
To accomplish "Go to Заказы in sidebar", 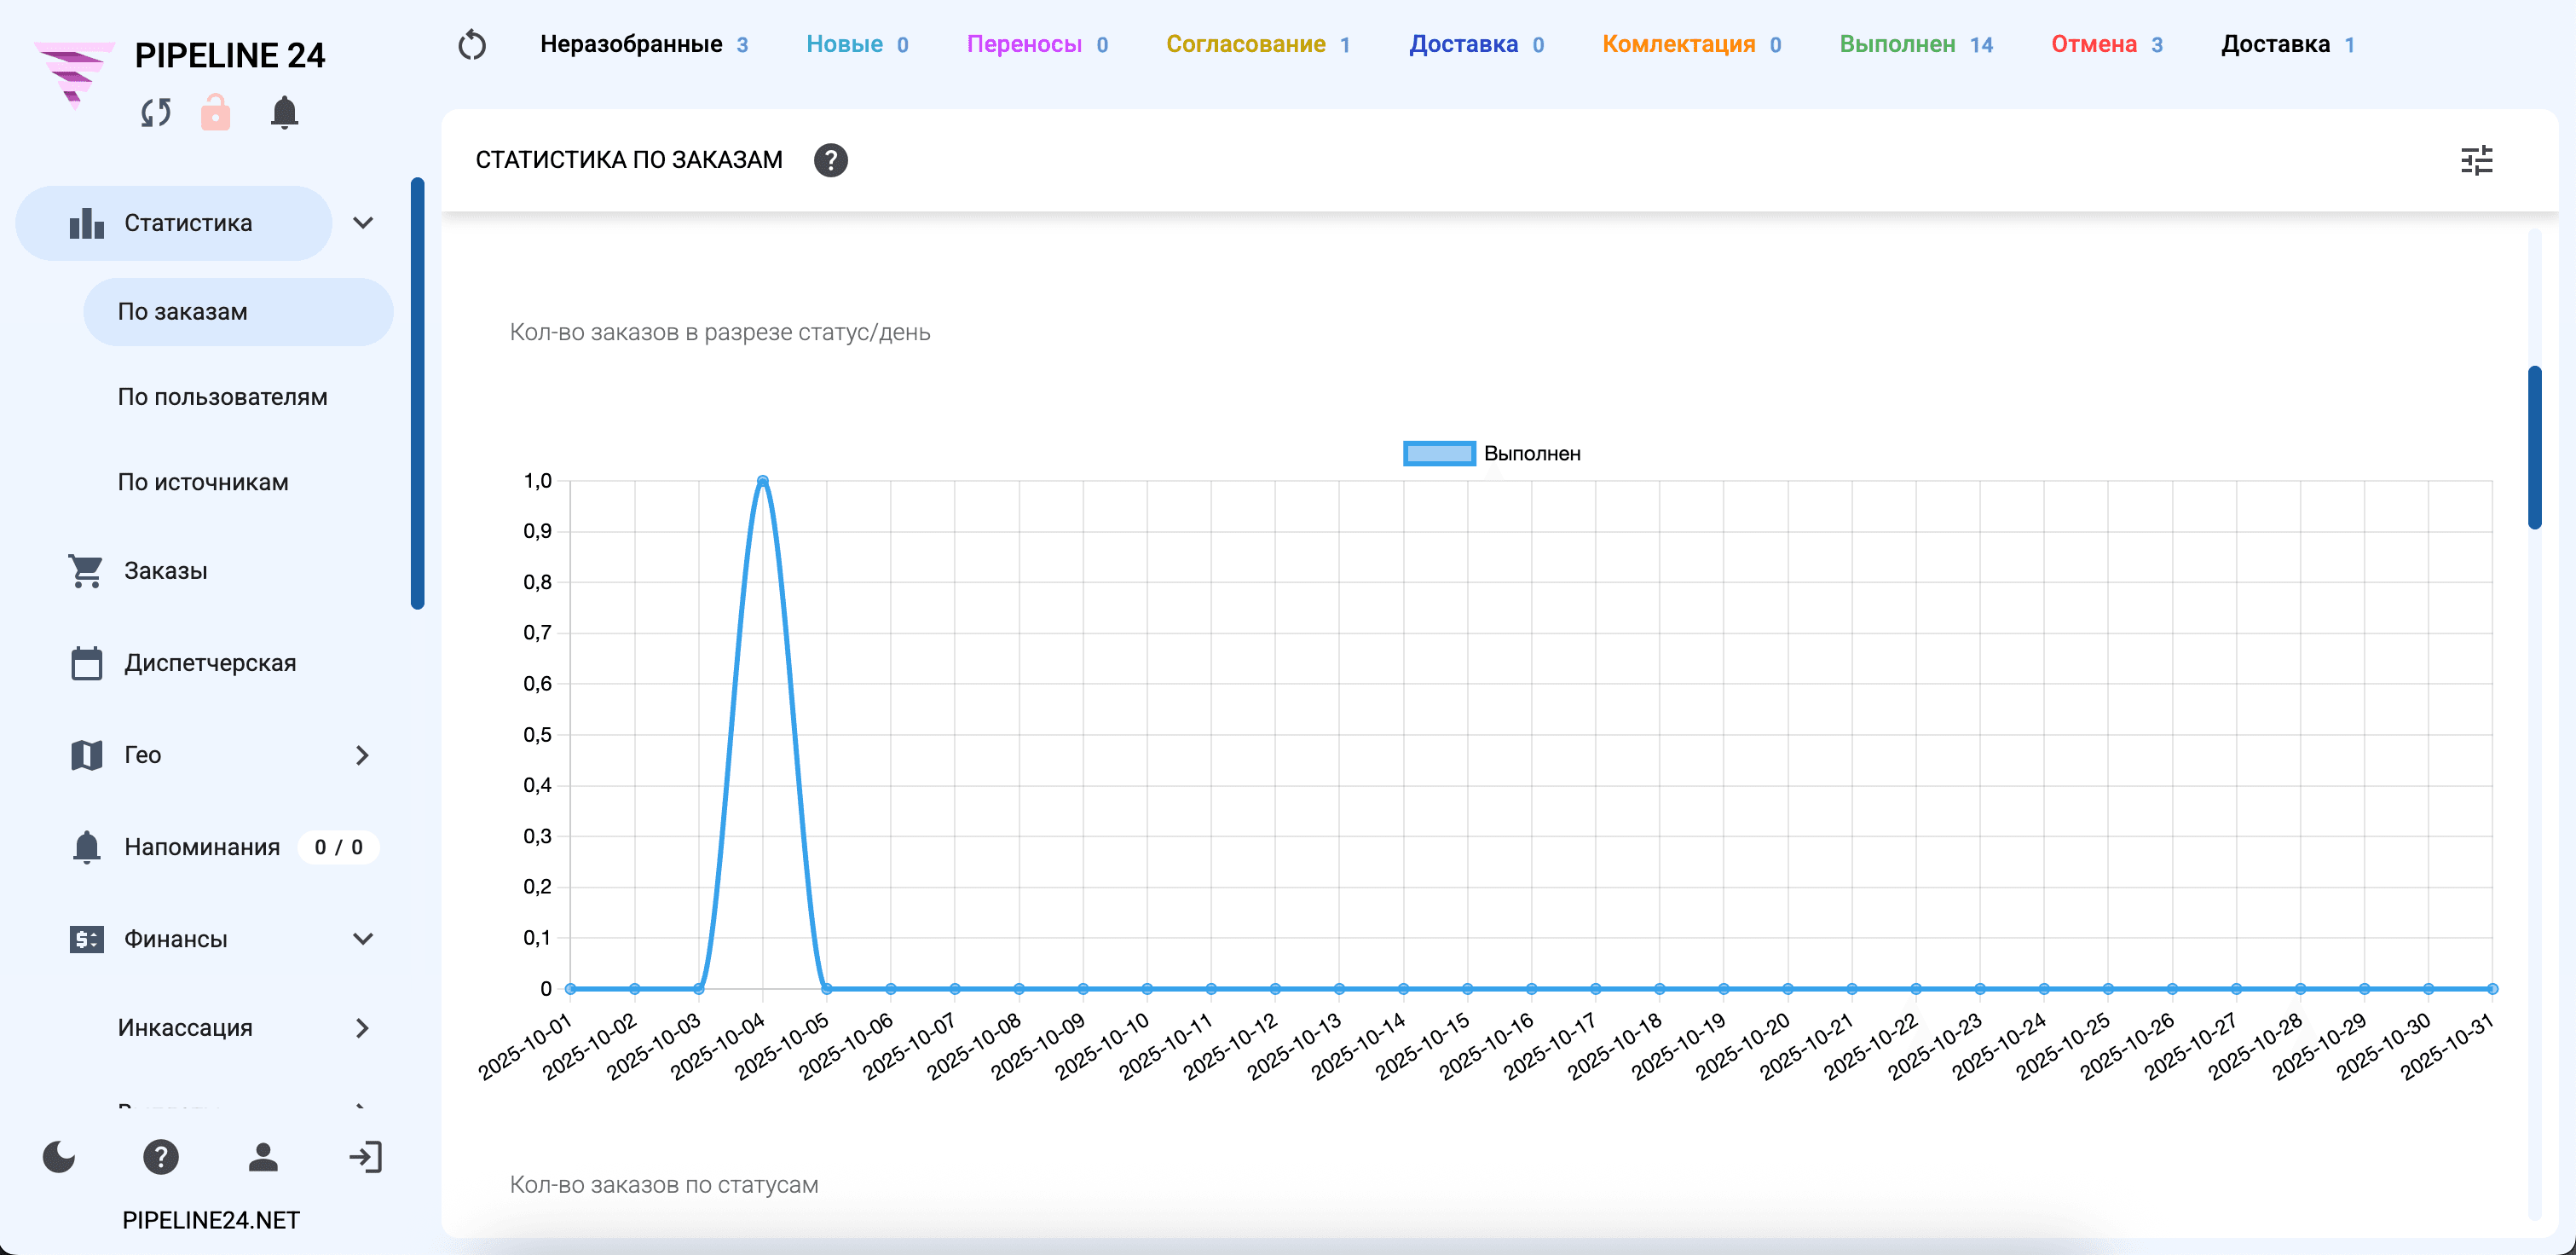I will click(x=165, y=571).
